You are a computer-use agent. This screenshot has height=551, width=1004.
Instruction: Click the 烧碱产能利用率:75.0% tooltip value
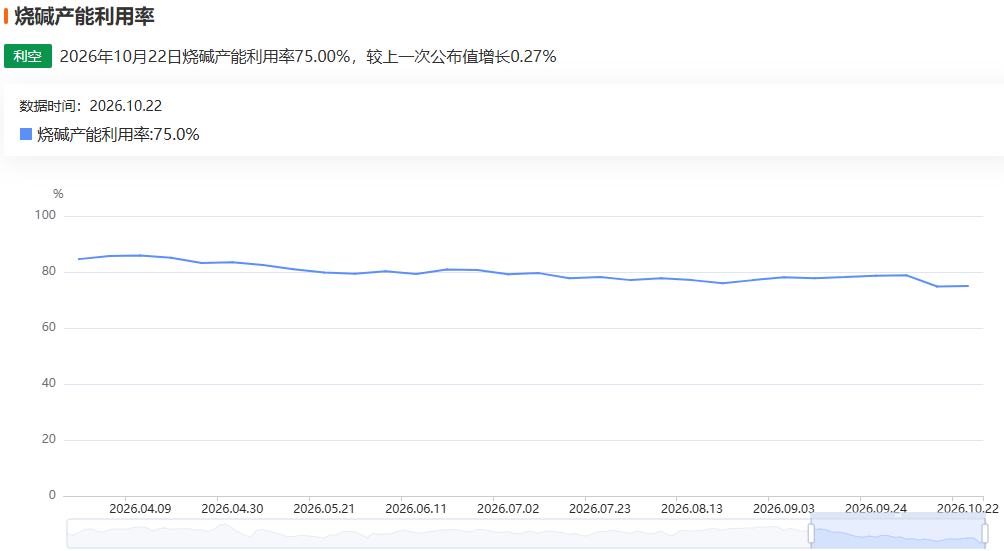pyautogui.click(x=118, y=134)
